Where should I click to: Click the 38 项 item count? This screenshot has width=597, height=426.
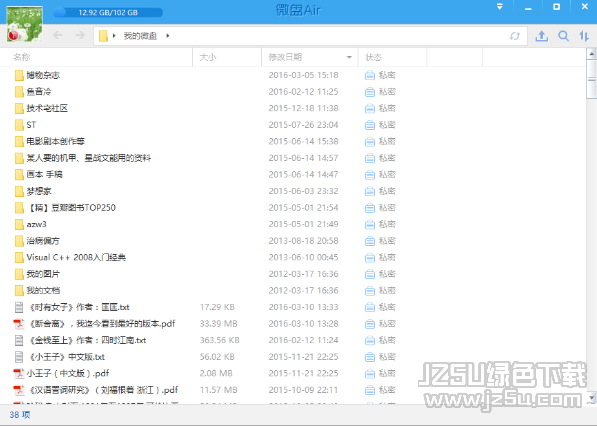point(20,415)
